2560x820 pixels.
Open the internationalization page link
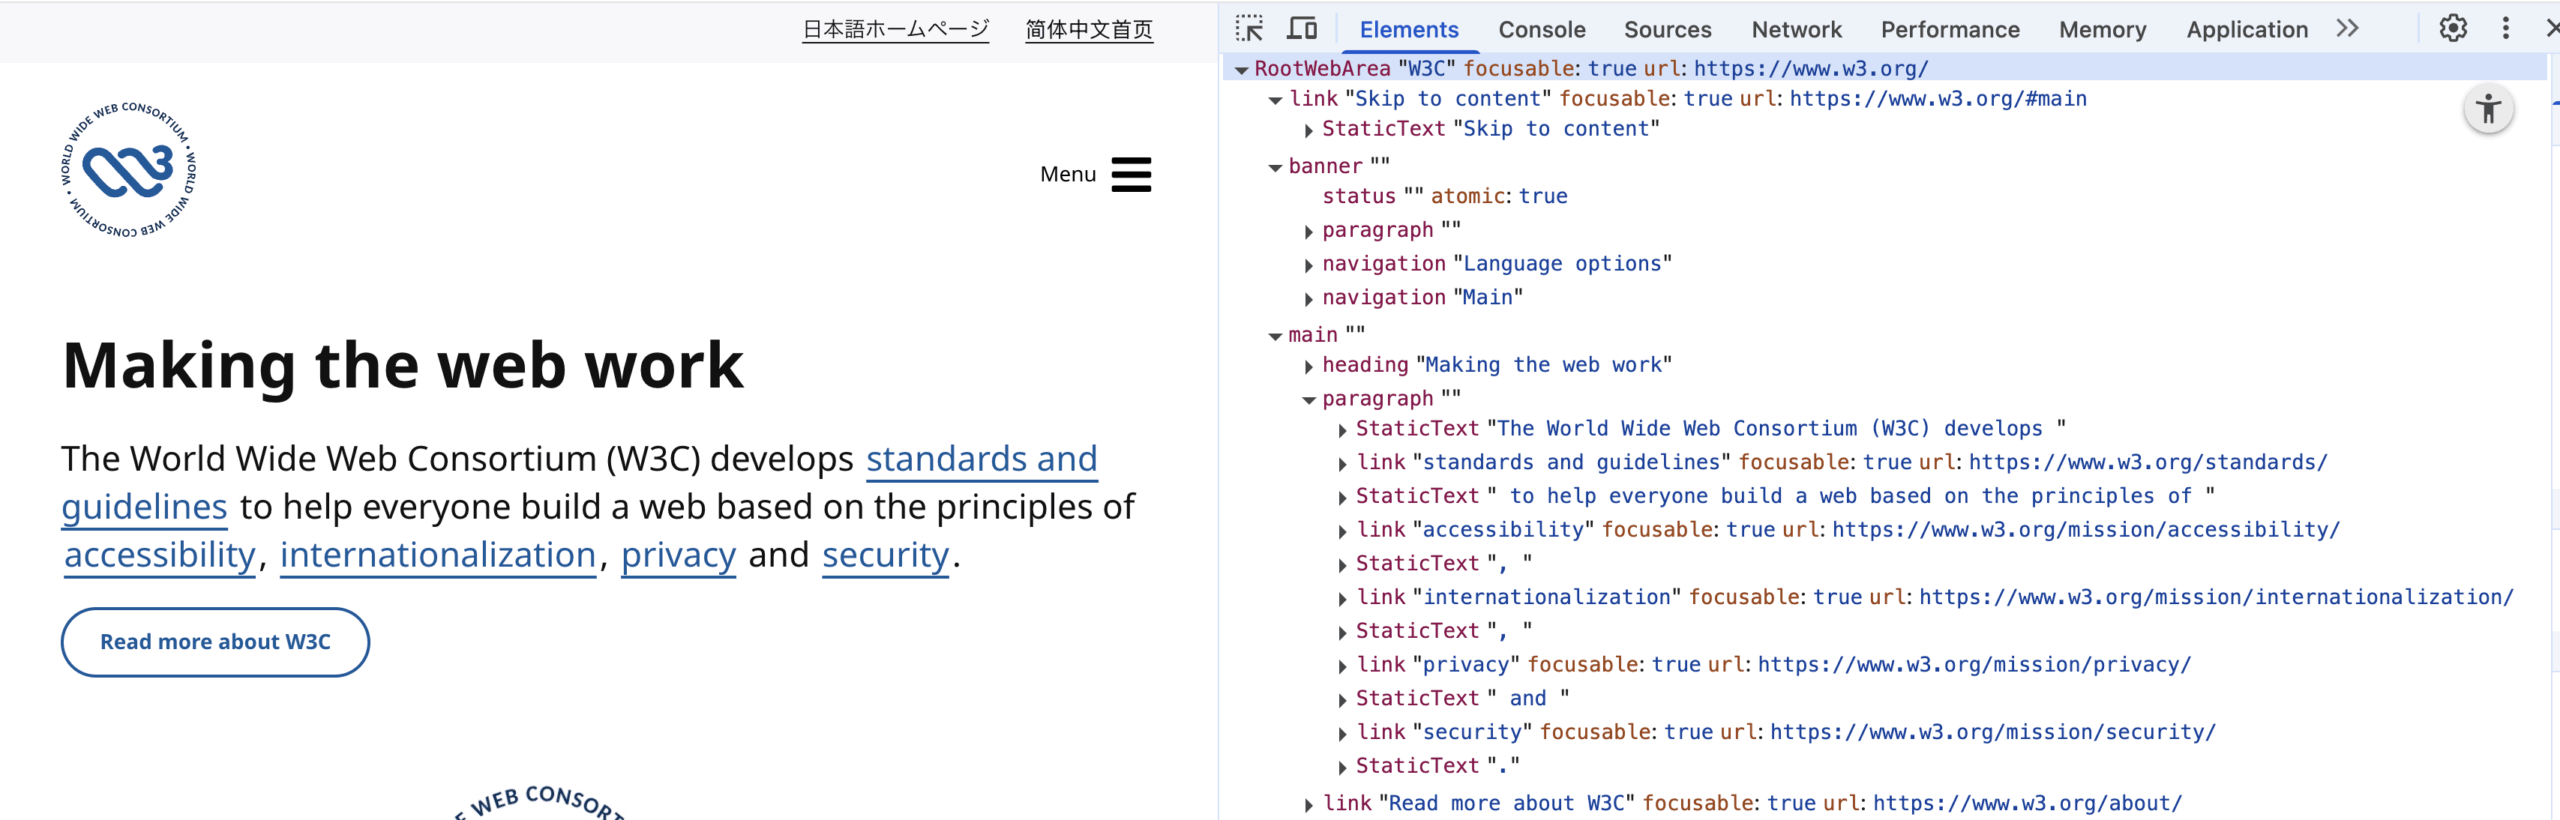point(438,555)
